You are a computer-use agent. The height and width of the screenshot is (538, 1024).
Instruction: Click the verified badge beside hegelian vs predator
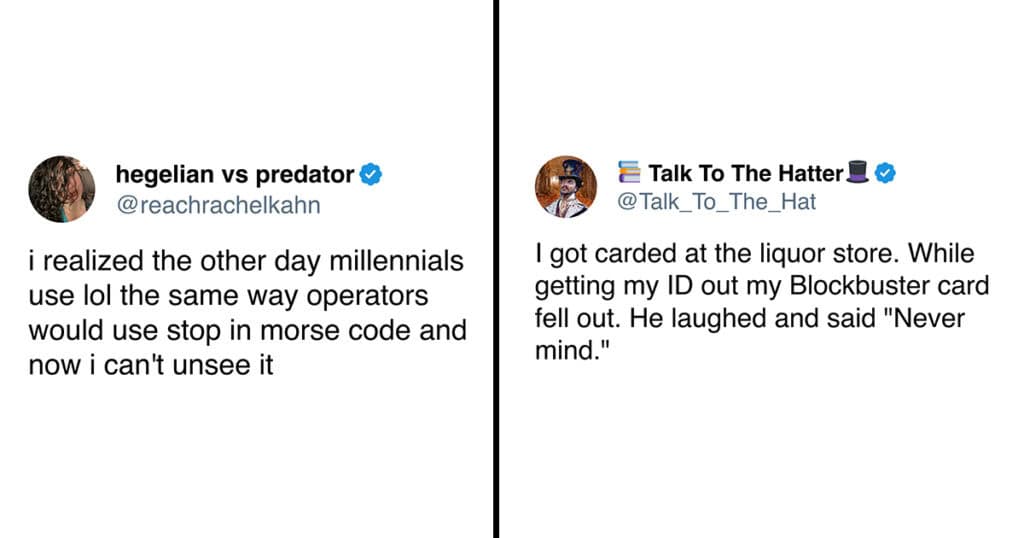(371, 174)
